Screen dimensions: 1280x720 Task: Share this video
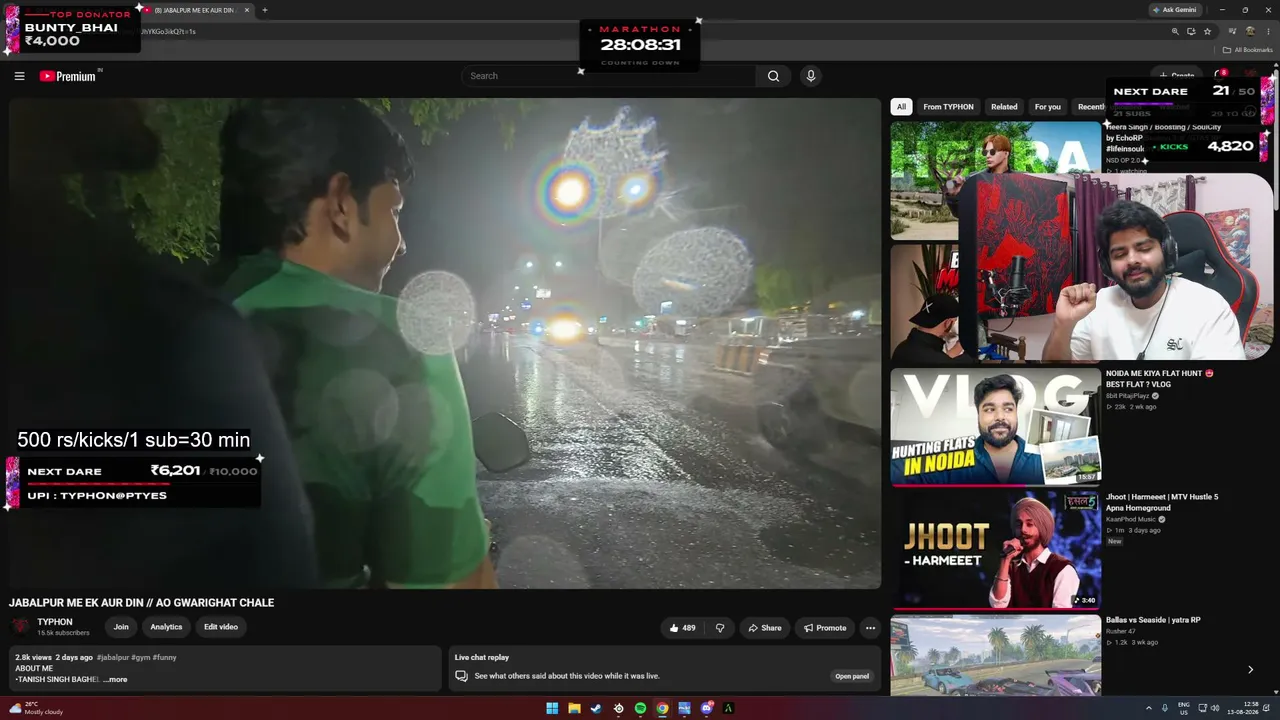[x=765, y=628]
